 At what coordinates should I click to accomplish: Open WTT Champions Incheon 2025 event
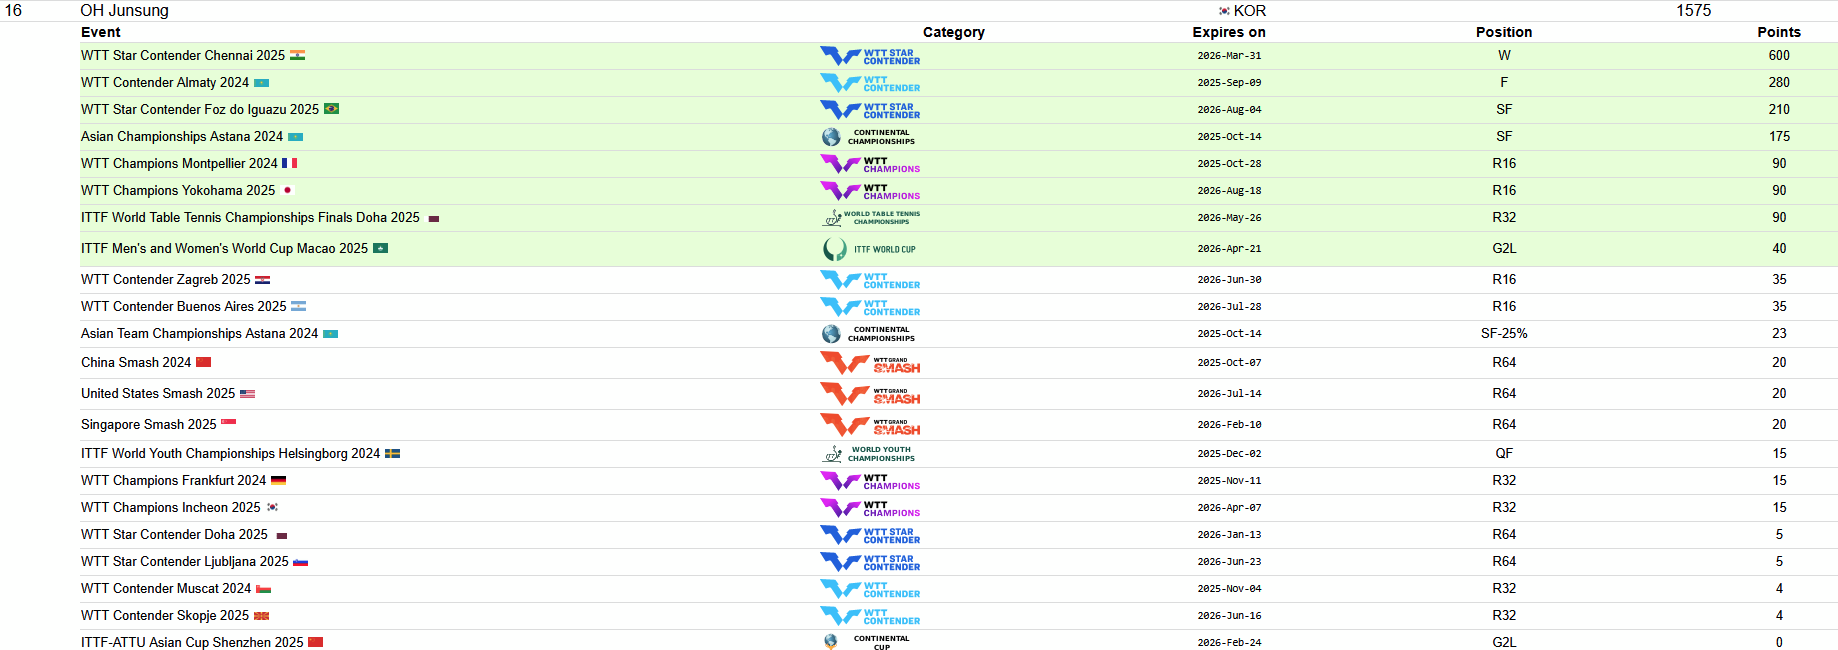[171, 507]
